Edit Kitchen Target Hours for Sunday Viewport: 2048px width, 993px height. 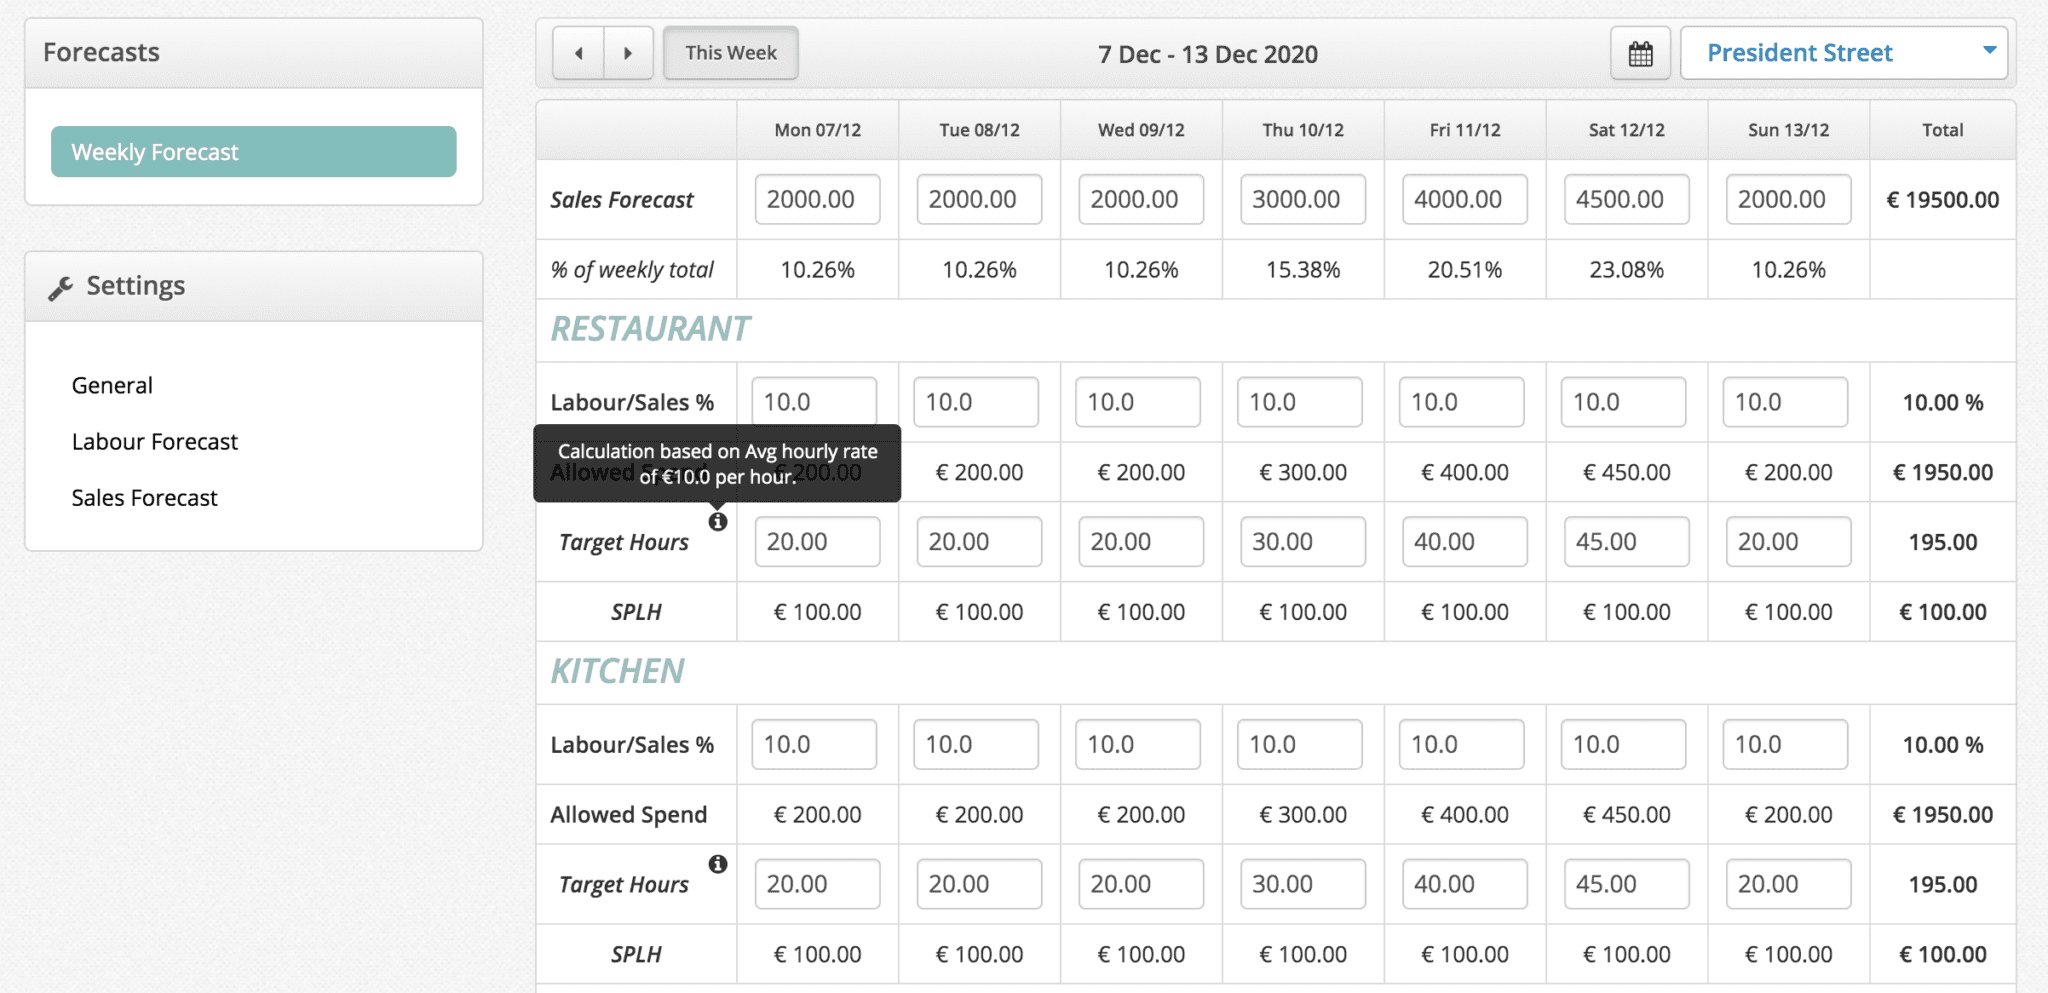1787,884
